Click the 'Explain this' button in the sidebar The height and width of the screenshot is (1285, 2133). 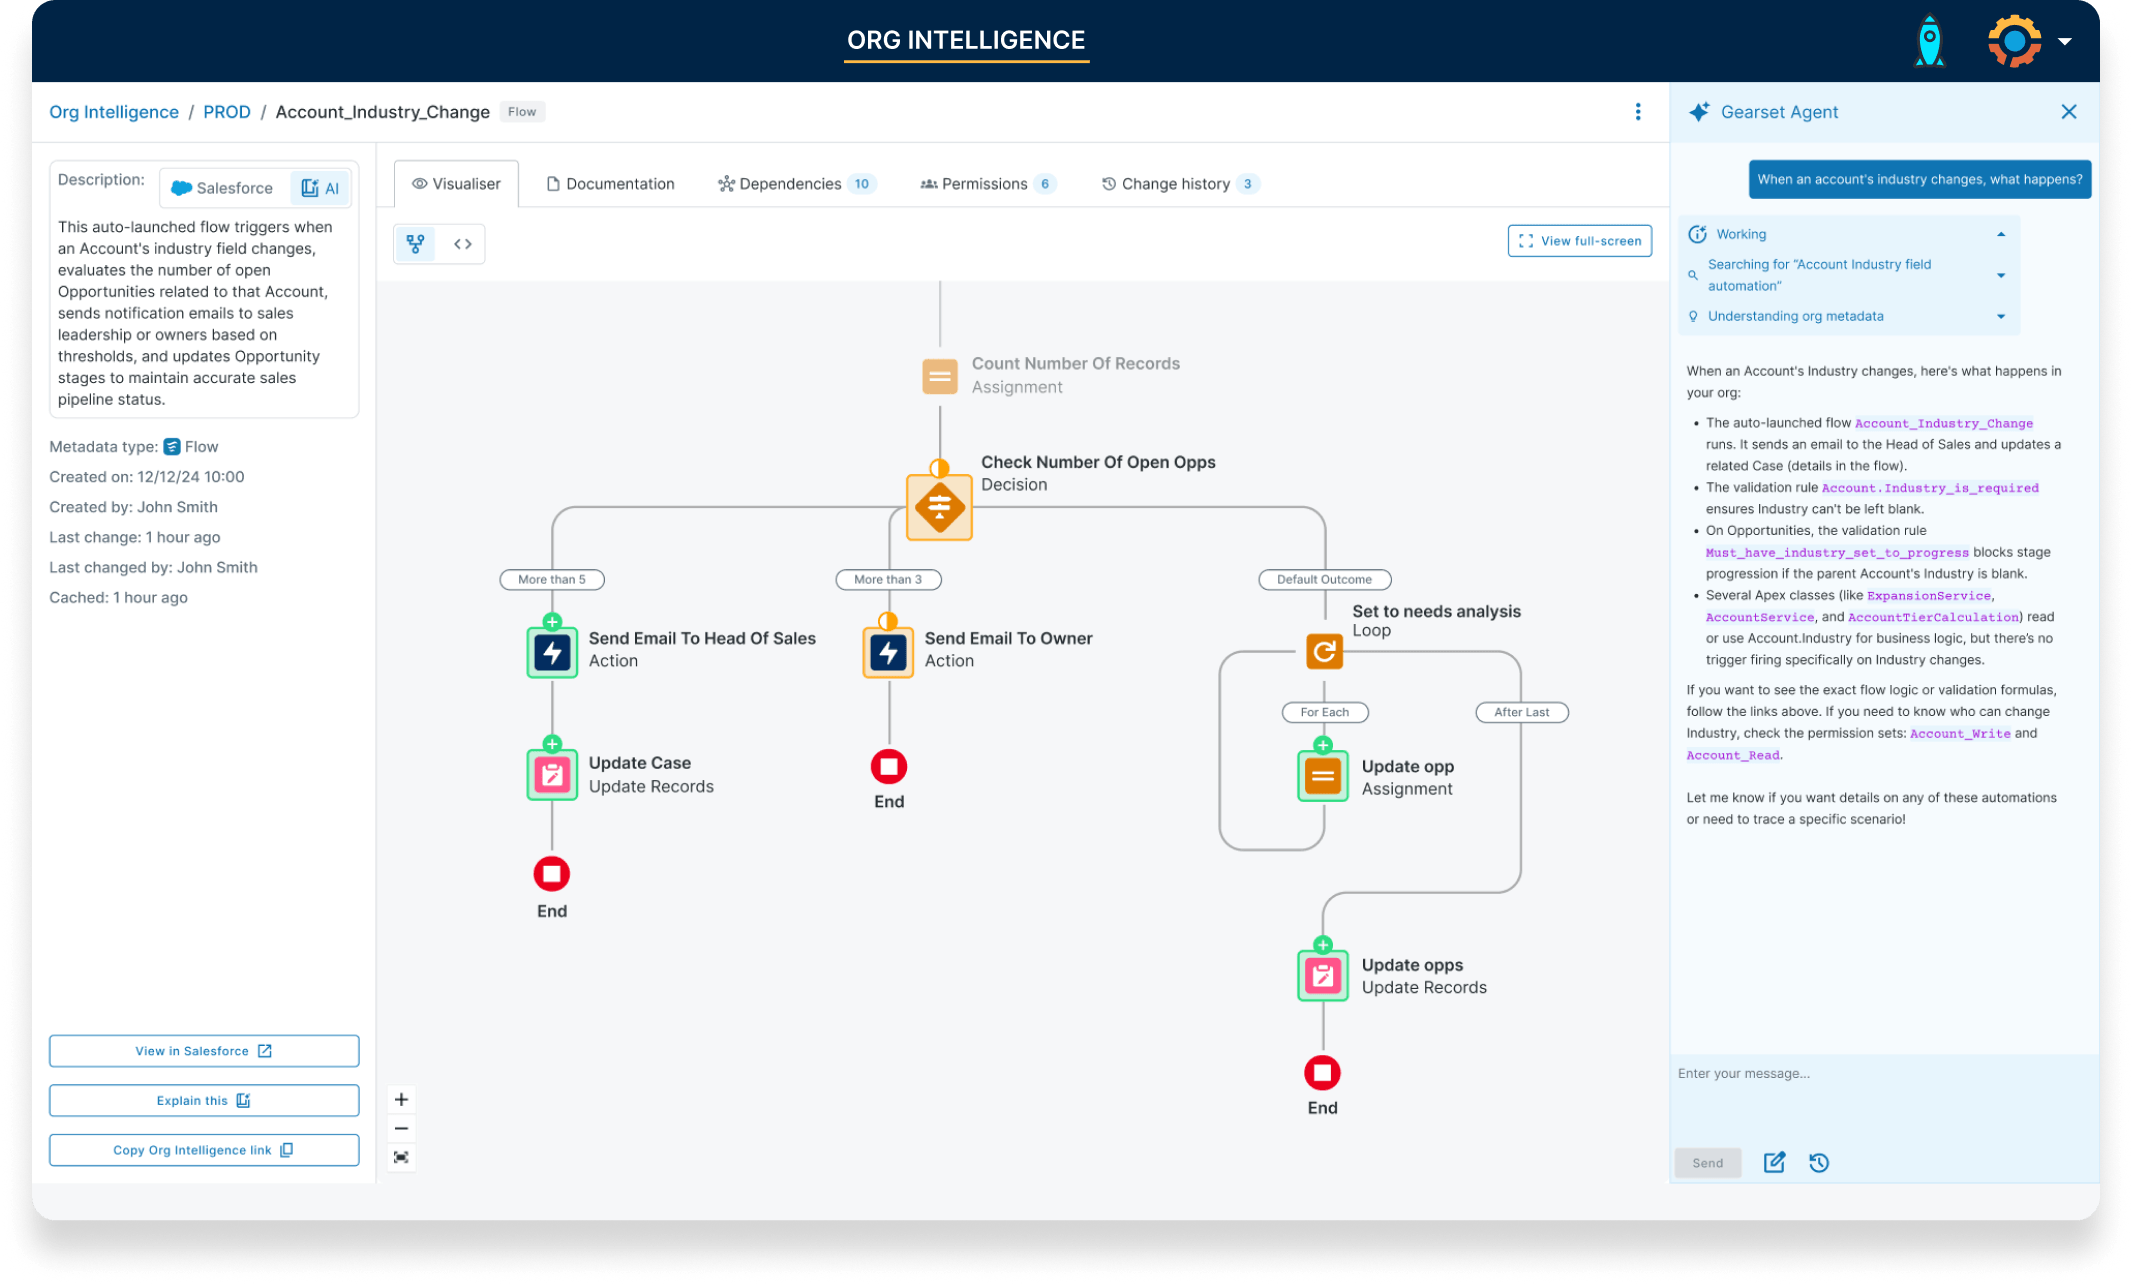tap(203, 1100)
